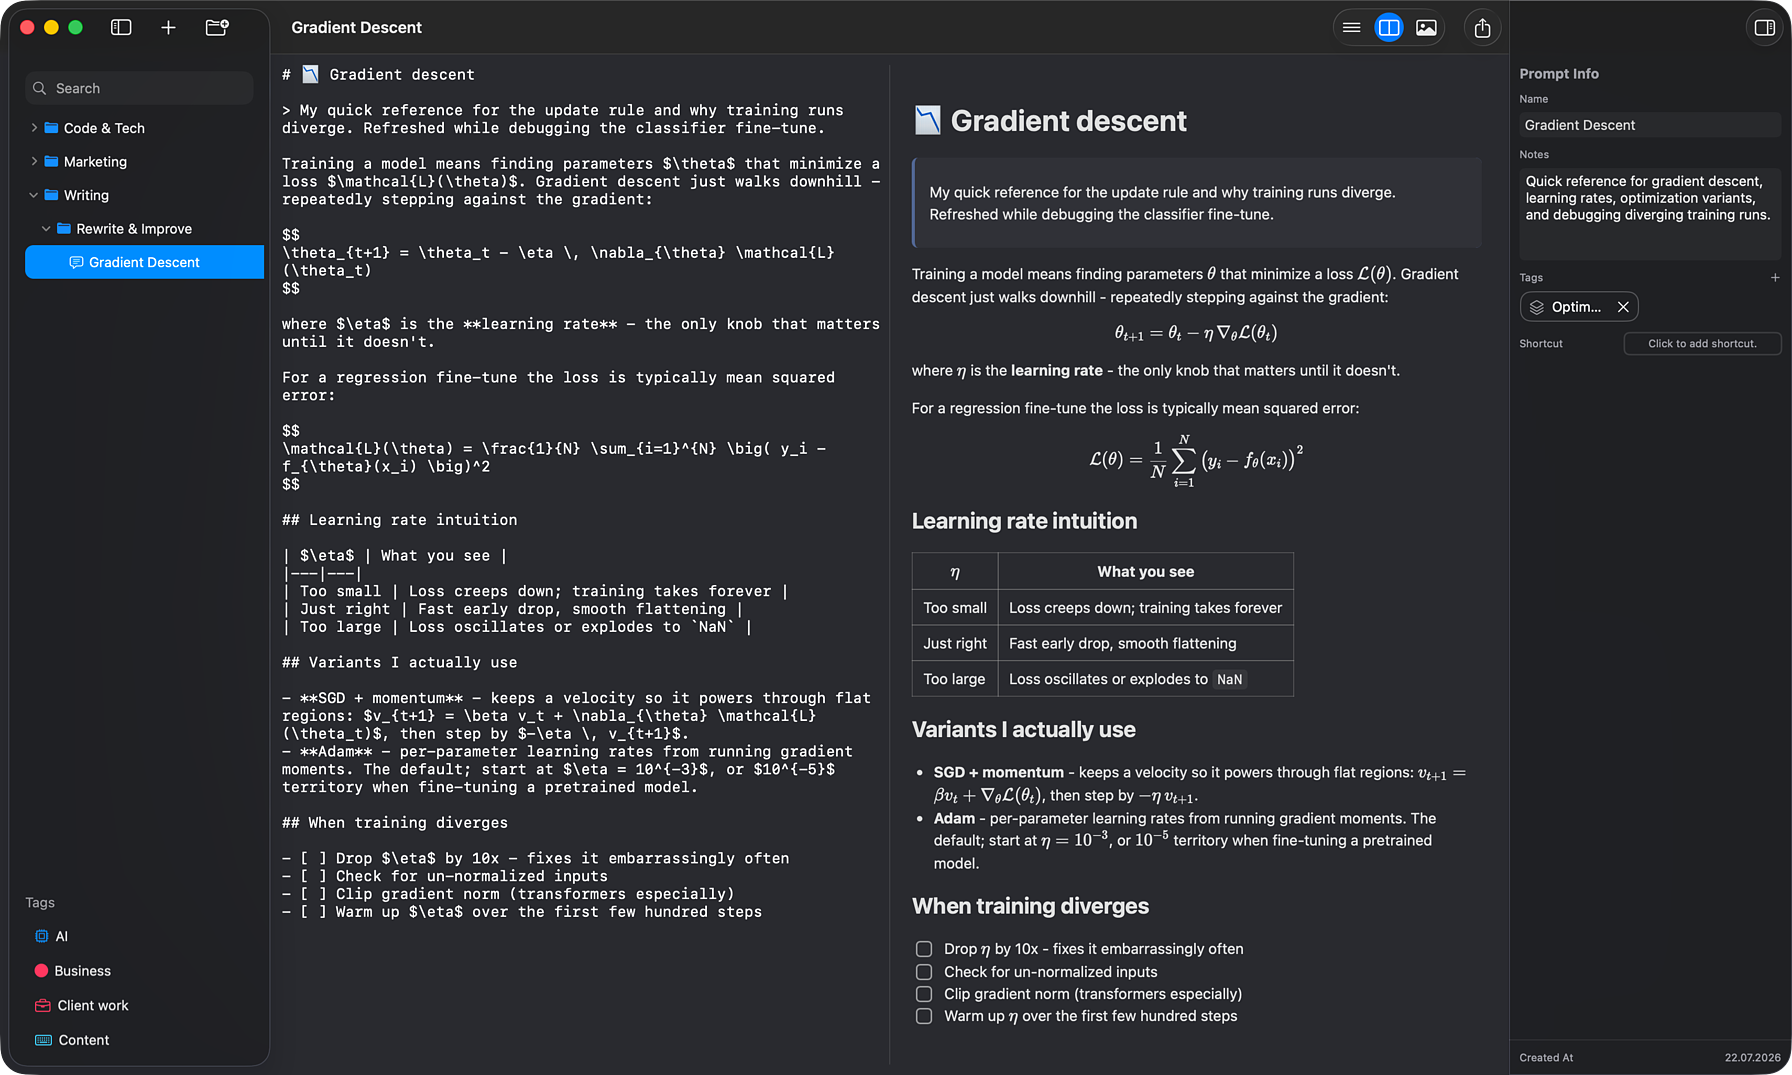Image resolution: width=1792 pixels, height=1075 pixels.
Task: Click the 'Too large' table cell
Action: tap(954, 679)
